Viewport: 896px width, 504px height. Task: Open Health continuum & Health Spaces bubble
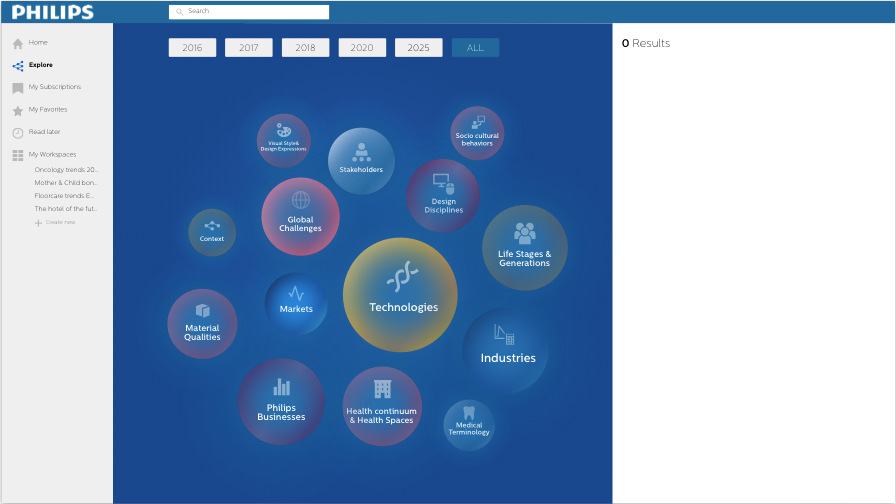382,406
